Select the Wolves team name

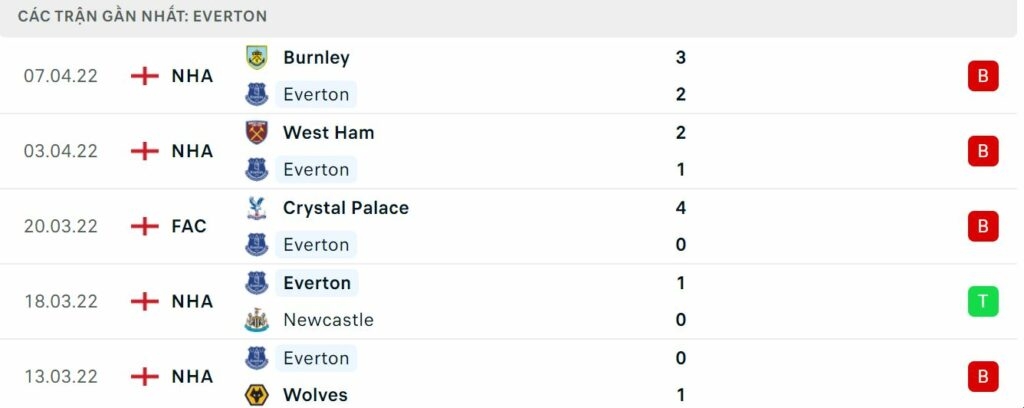pos(315,395)
